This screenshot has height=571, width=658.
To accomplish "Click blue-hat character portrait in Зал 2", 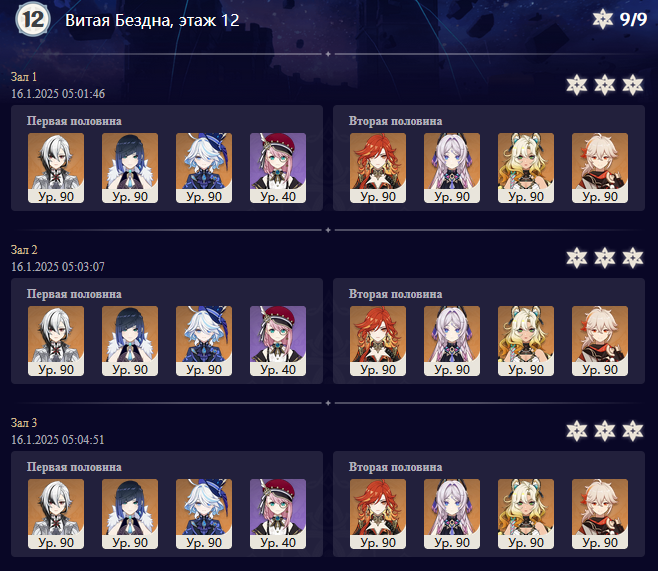I will coord(204,341).
